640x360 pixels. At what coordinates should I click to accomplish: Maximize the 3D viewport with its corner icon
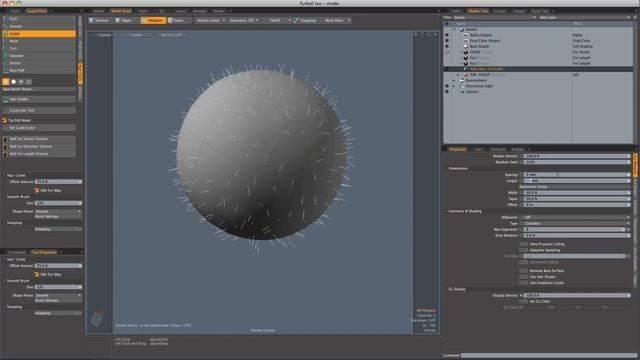pos(435,35)
